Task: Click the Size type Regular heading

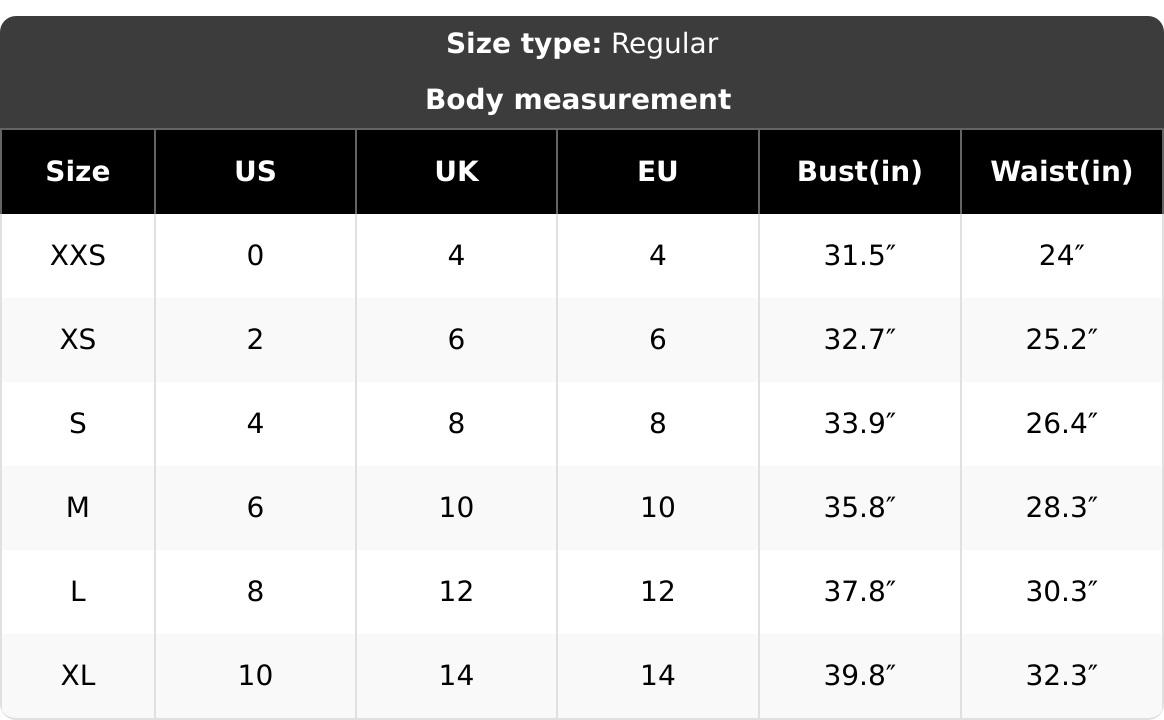Action: [582, 44]
